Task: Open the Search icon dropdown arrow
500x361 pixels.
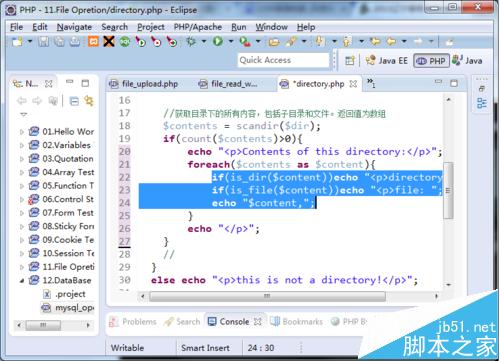Action: pos(304,42)
